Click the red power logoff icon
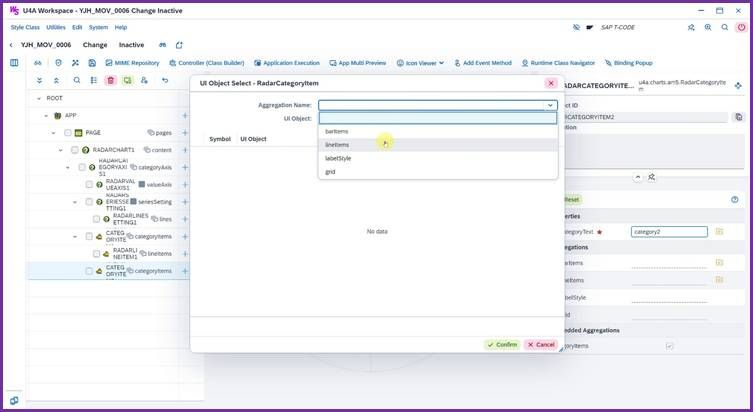This screenshot has height=412, width=753. click(741, 27)
